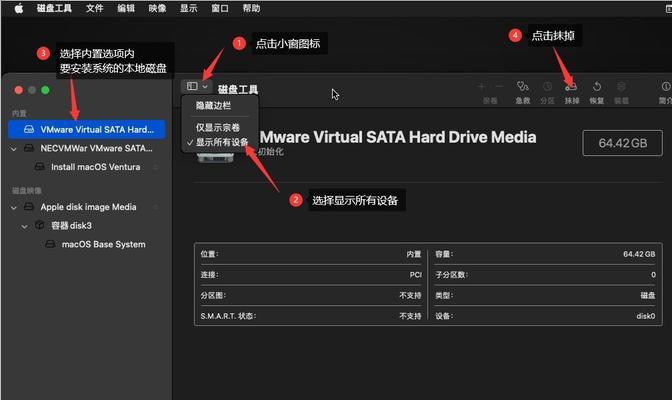Click the 磁盘映像 sidebar section header

coord(27,190)
